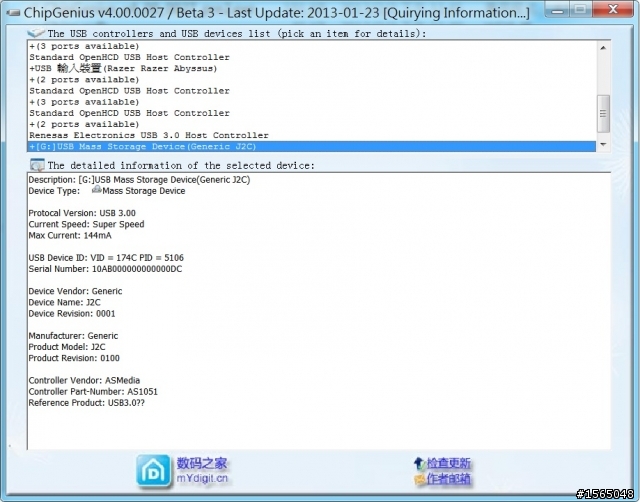This screenshot has height=502, width=640.
Task: Click the Product Revision 0100 line
Action: pyautogui.click(x=74, y=358)
